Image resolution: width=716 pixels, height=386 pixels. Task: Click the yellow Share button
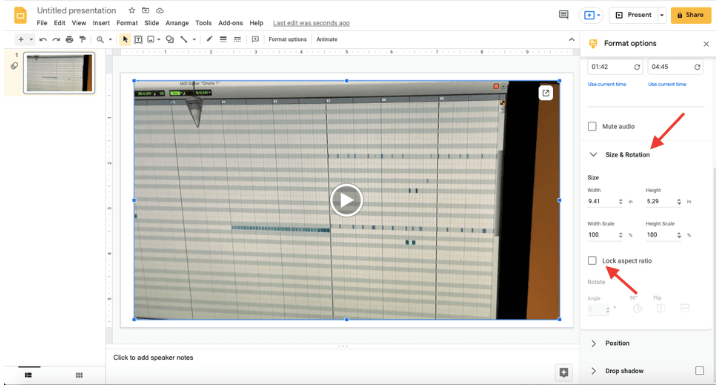pyautogui.click(x=691, y=15)
